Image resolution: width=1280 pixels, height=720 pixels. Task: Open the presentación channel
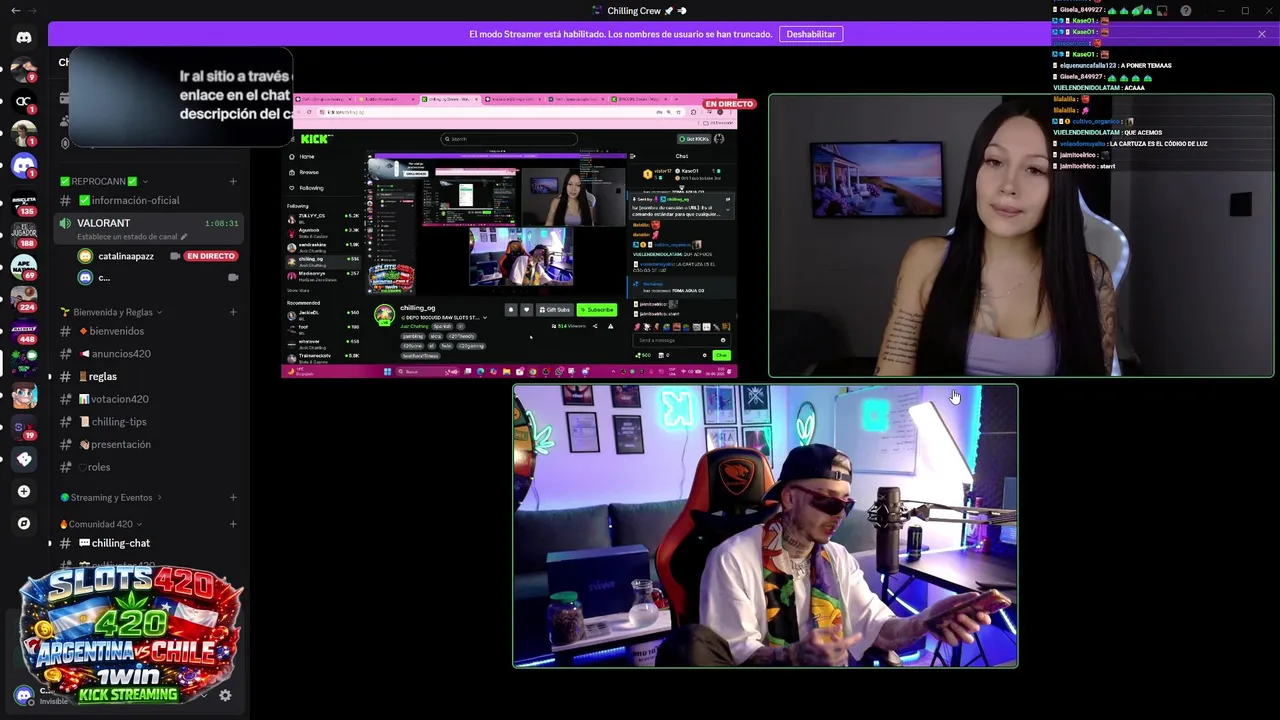coord(146,445)
